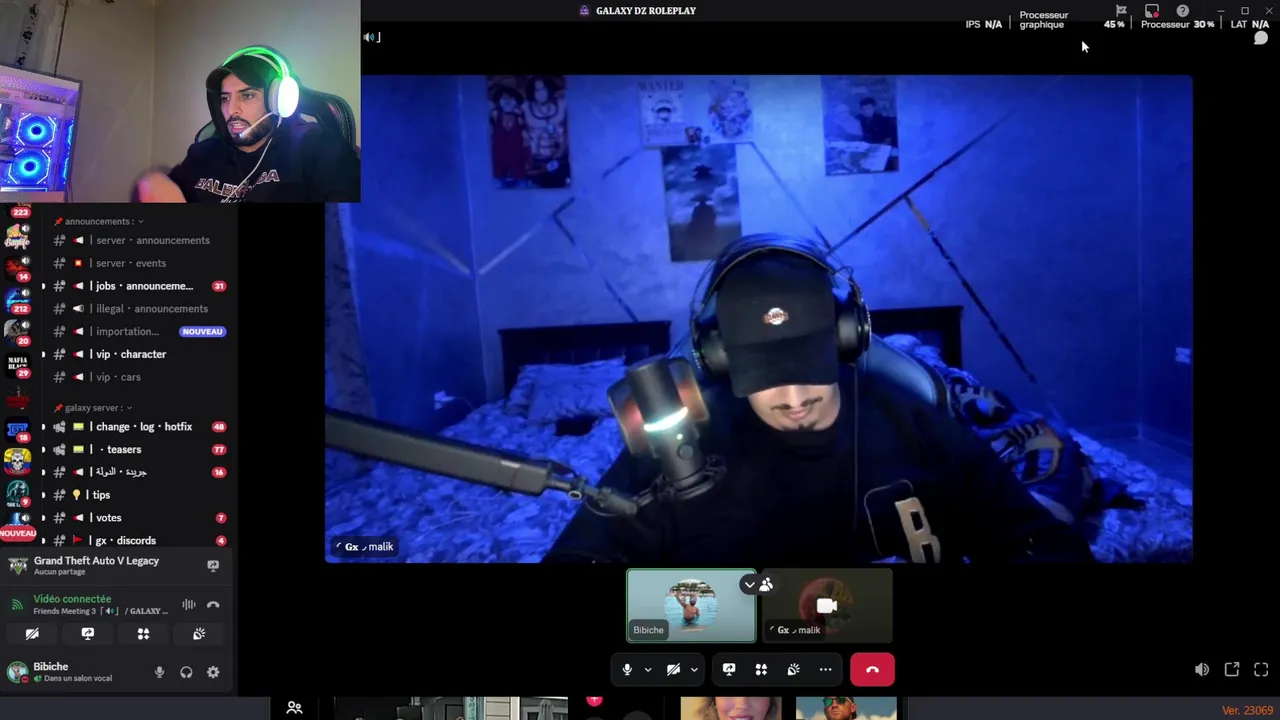Open Discord help question mark icon
This screenshot has width=1280, height=720.
pyautogui.click(x=1182, y=11)
